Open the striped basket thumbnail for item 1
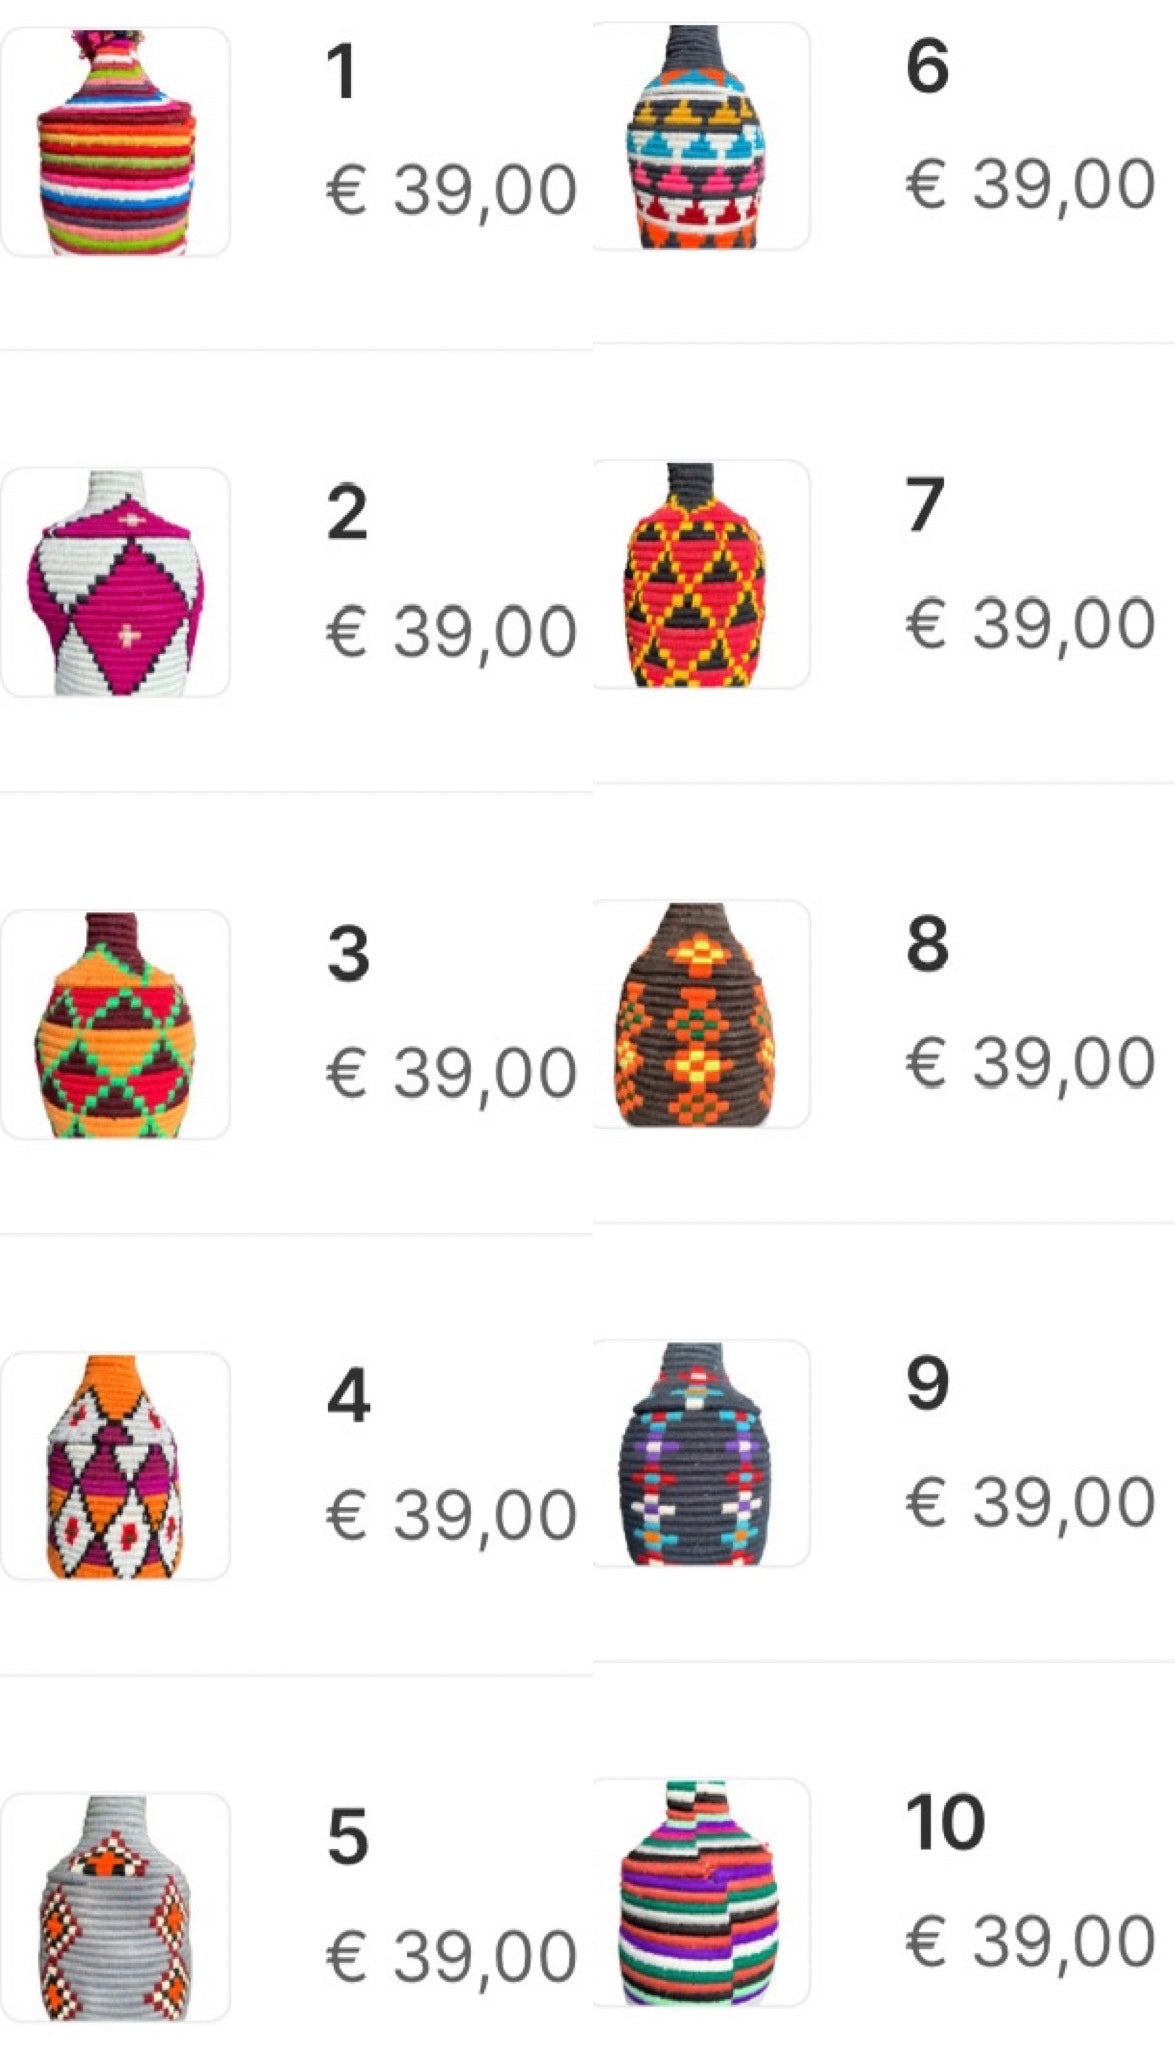This screenshot has width=1175, height=2046. [115, 142]
